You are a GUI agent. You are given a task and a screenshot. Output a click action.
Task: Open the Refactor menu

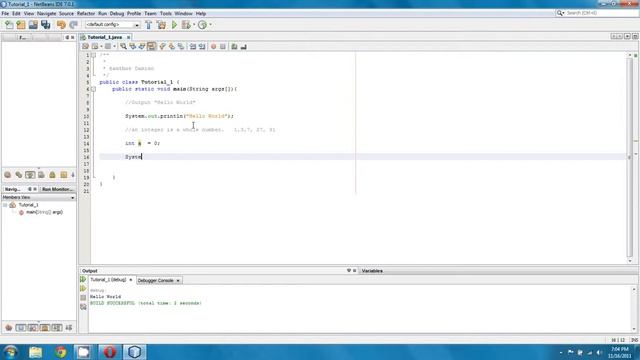coord(86,13)
